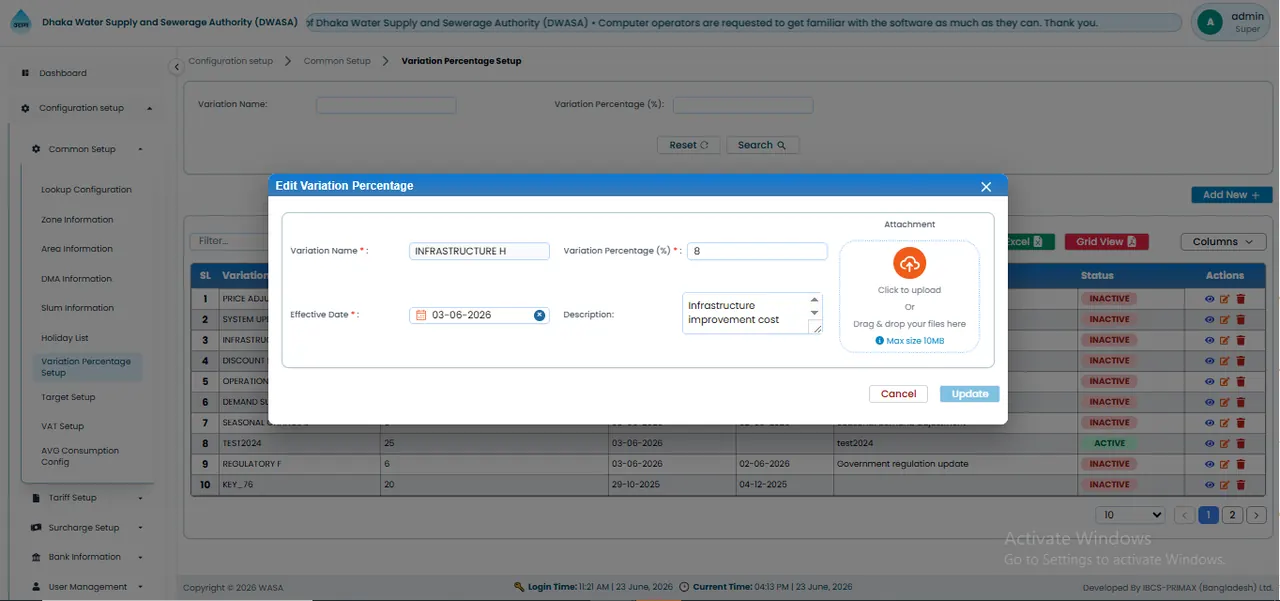The width and height of the screenshot is (1280, 601).
Task: Click the DWASA logo in the header
Action: point(20,23)
